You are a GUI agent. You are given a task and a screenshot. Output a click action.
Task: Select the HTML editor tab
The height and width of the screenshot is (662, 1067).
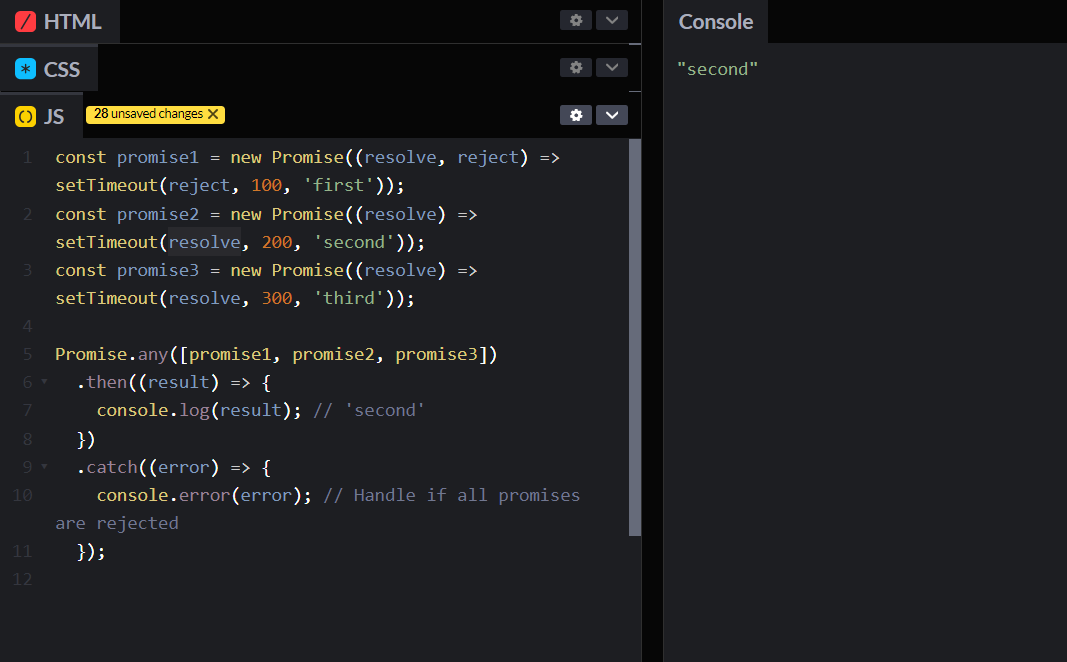coord(59,22)
